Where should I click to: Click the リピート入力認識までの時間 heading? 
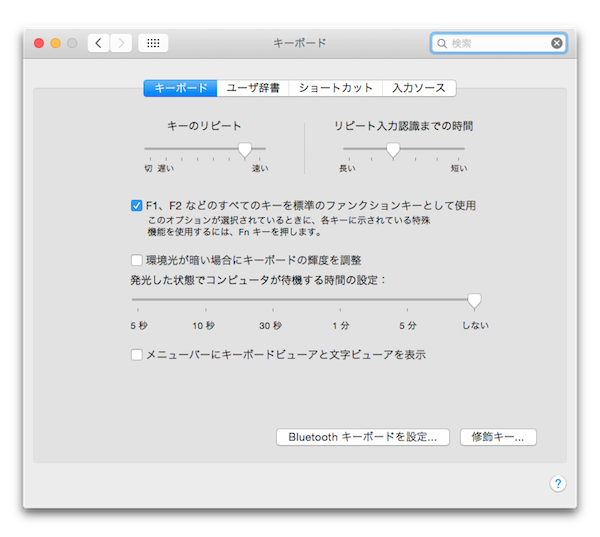pyautogui.click(x=404, y=126)
